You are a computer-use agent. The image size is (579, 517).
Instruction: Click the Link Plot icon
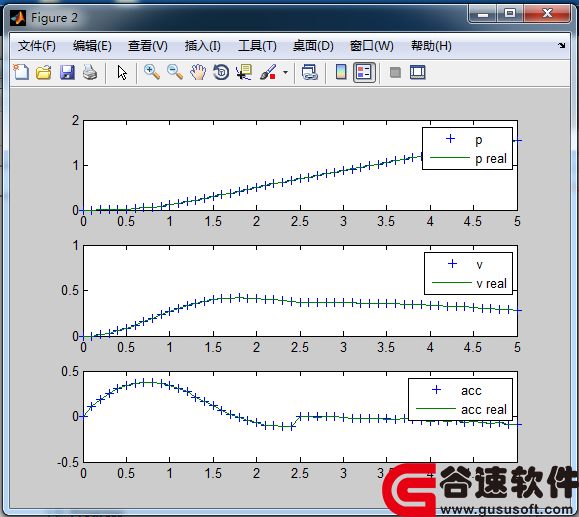coord(309,72)
